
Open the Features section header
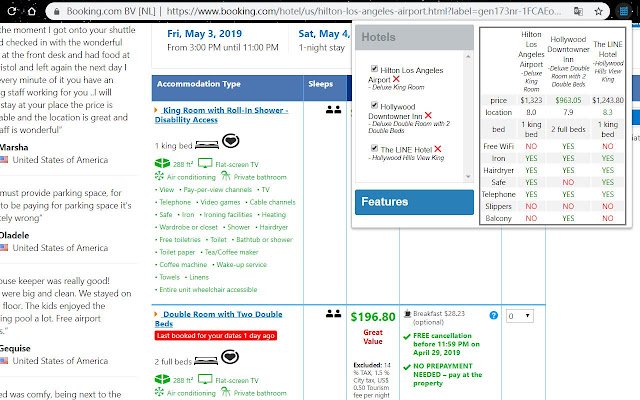(x=414, y=202)
